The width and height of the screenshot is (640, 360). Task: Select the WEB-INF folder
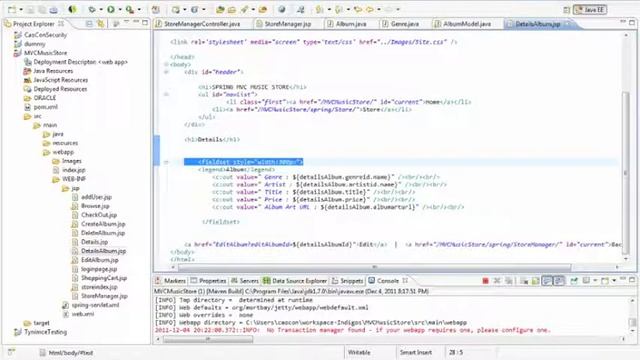pyautogui.click(x=73, y=179)
